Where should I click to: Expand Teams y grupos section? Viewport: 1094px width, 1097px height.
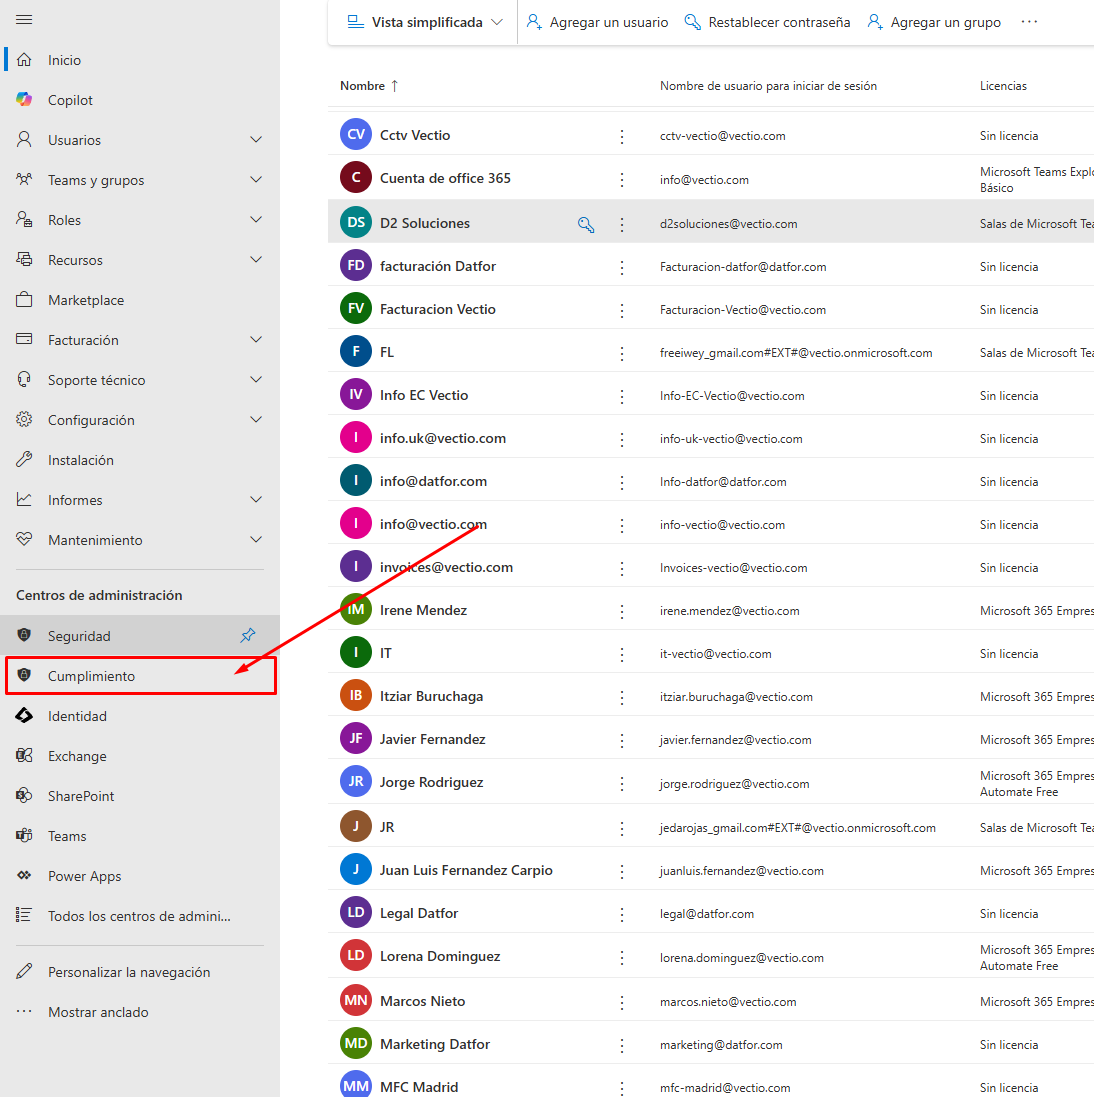click(x=256, y=180)
